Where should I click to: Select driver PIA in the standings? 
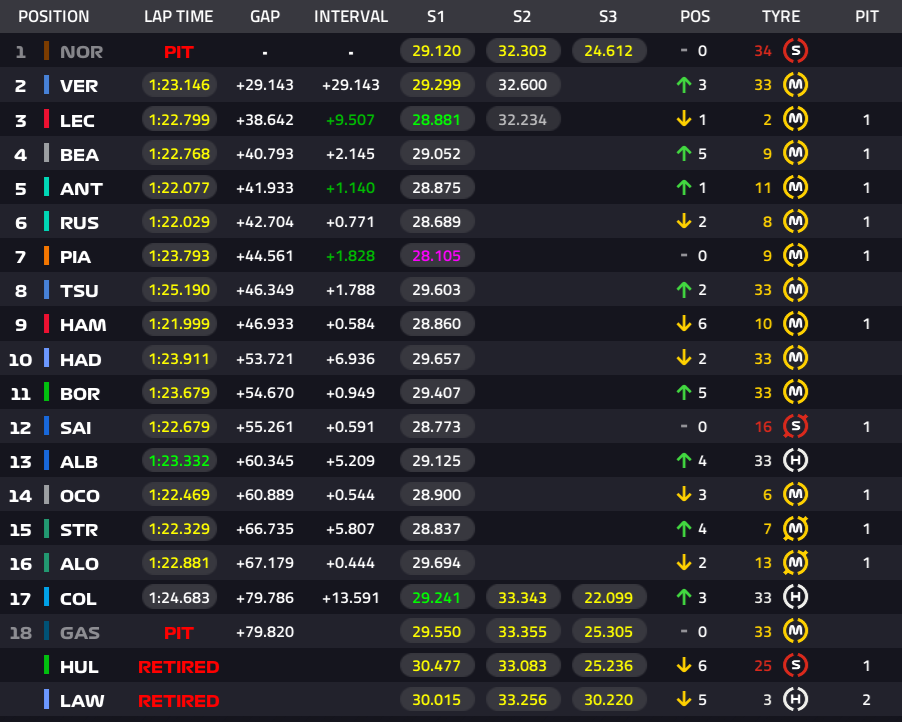tap(75, 257)
